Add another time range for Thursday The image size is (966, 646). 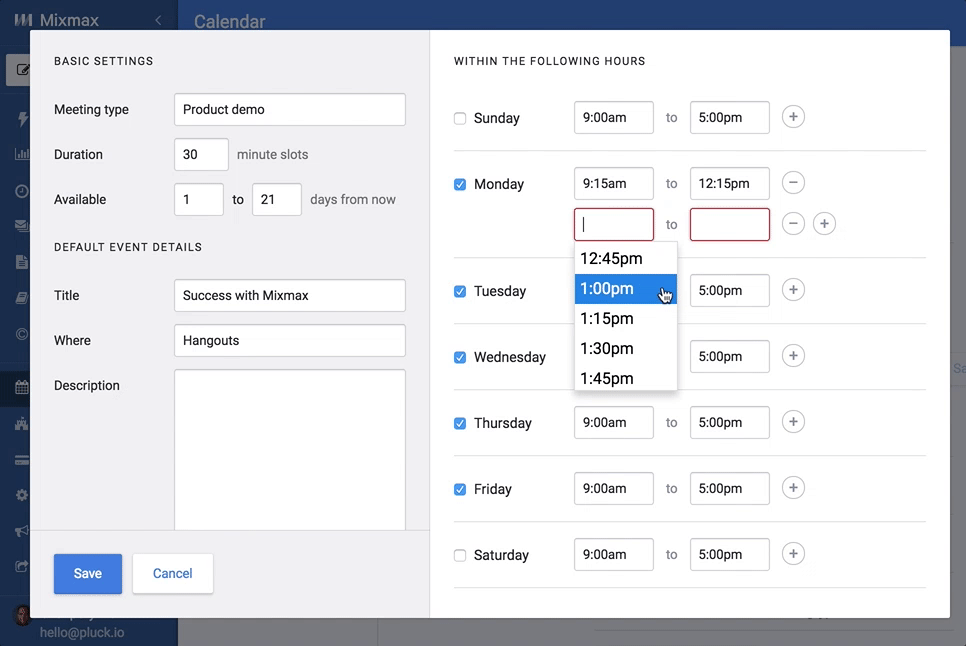pos(793,422)
